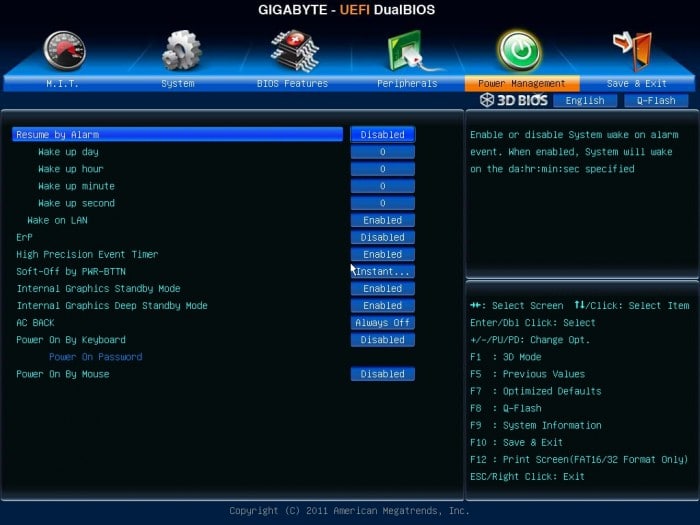Screen dimensions: 700x525
Task: Select the Power Management tab
Action: coord(522,83)
